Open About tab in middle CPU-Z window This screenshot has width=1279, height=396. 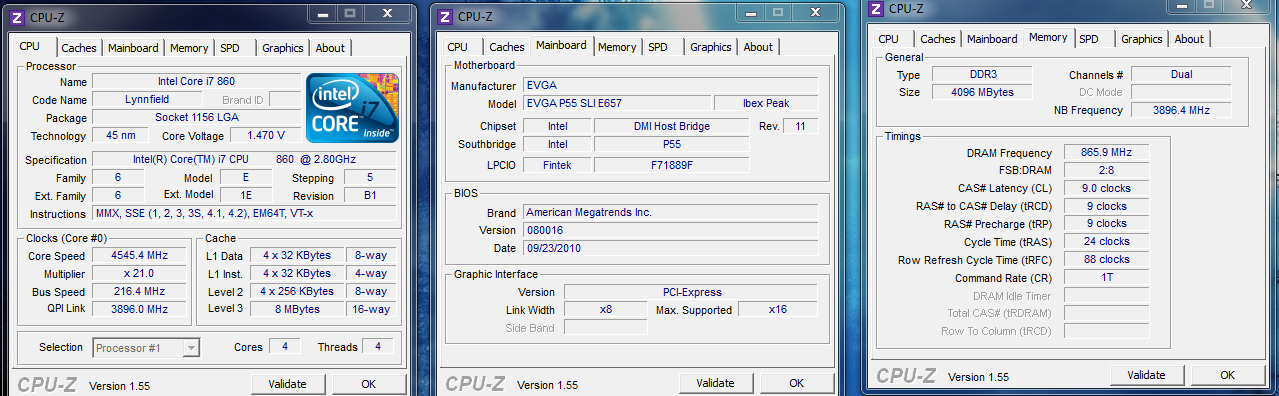coord(758,47)
